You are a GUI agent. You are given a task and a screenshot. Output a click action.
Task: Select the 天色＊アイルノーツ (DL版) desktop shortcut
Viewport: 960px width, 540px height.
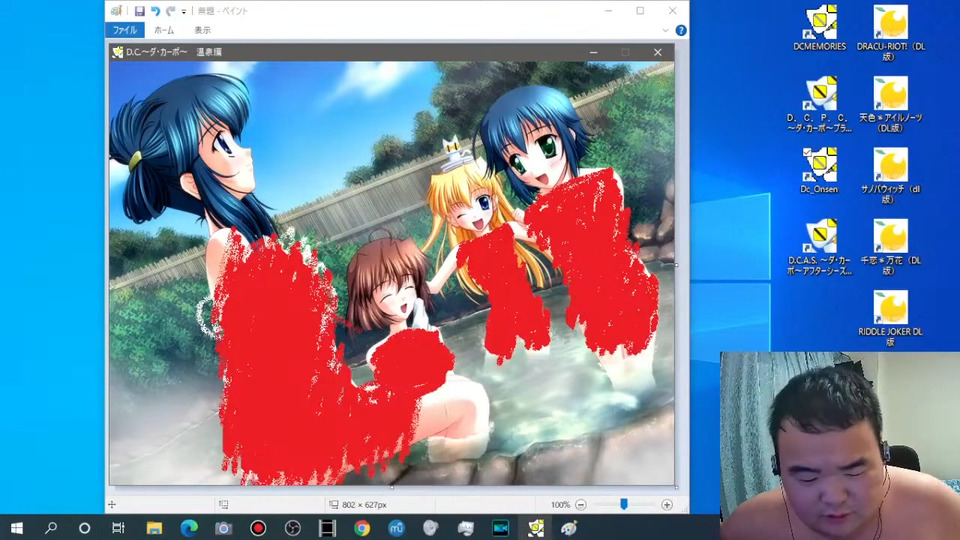tap(891, 104)
